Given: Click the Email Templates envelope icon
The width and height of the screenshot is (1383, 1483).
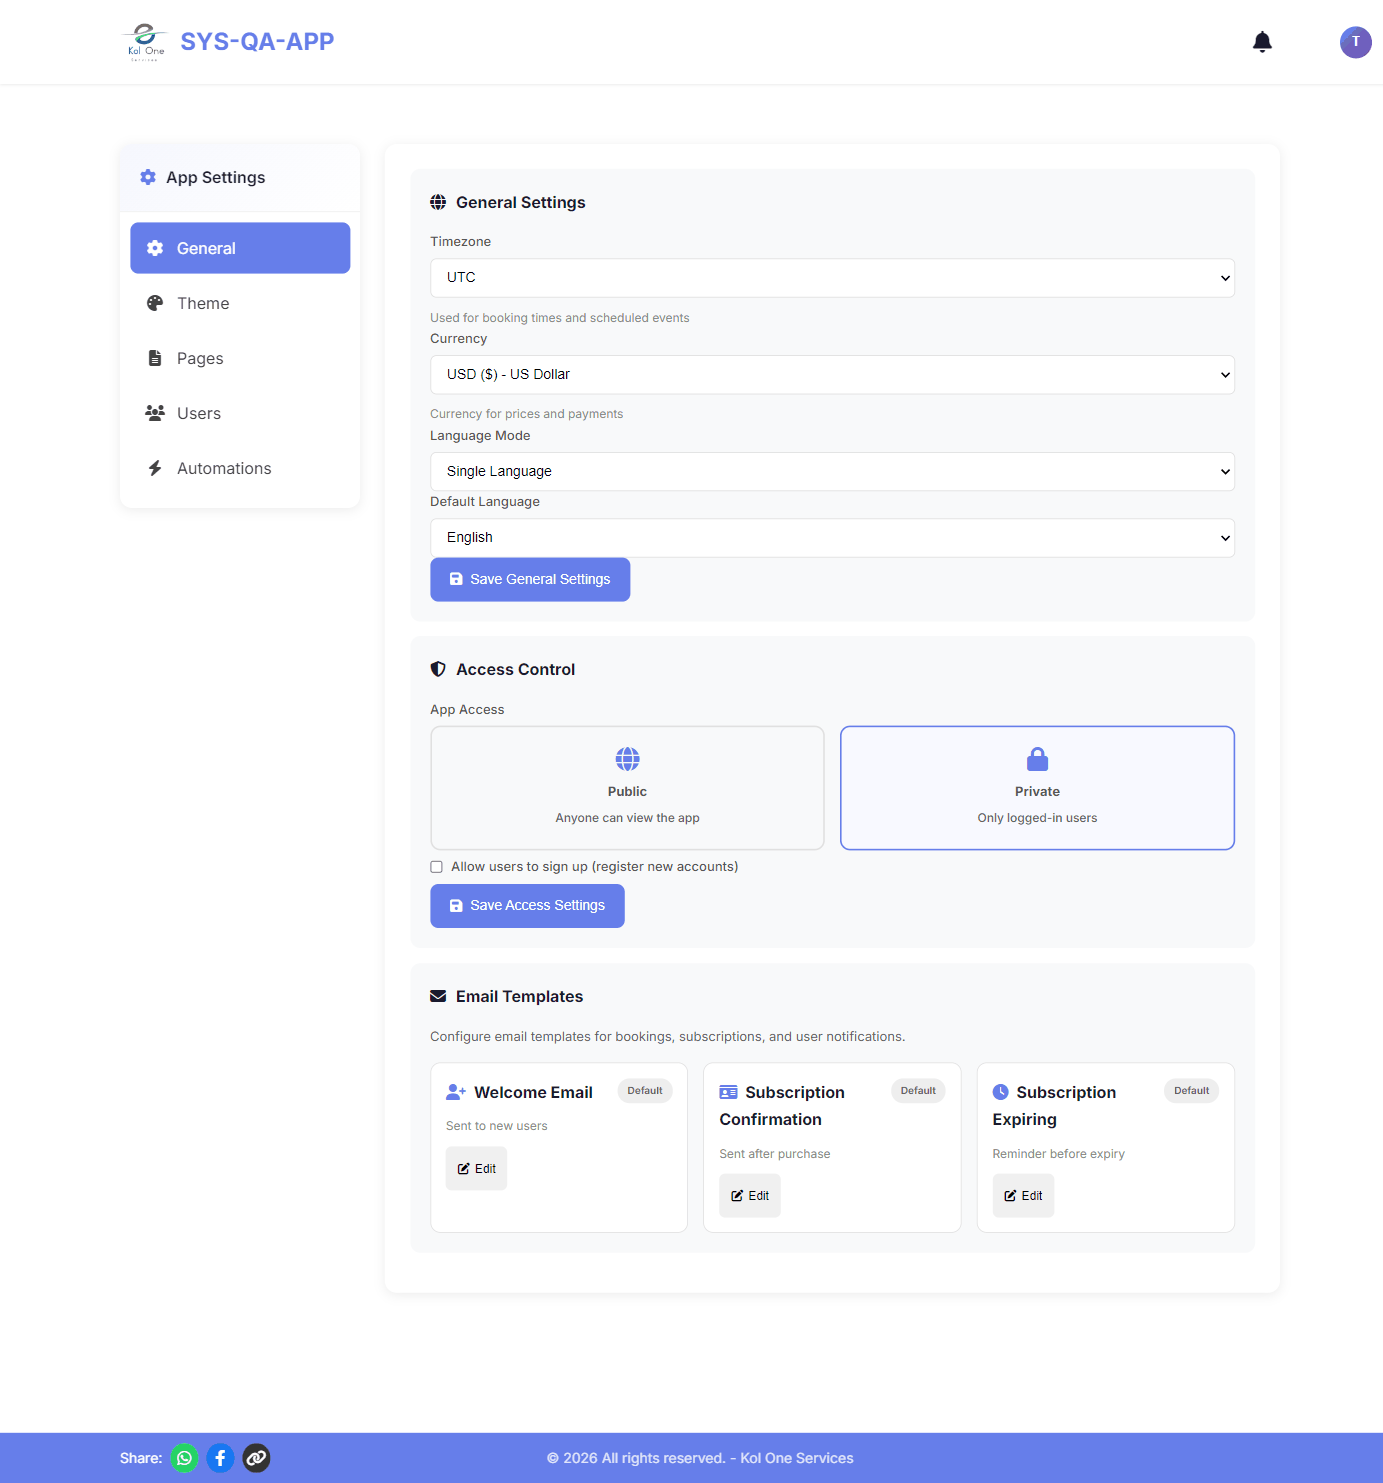Looking at the screenshot, I should [x=438, y=996].
